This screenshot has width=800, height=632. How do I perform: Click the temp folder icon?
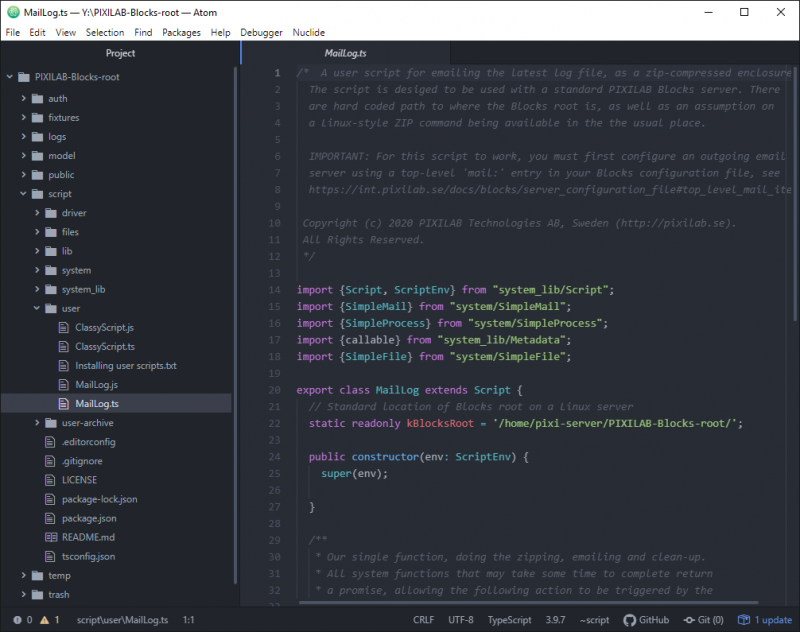[37, 575]
